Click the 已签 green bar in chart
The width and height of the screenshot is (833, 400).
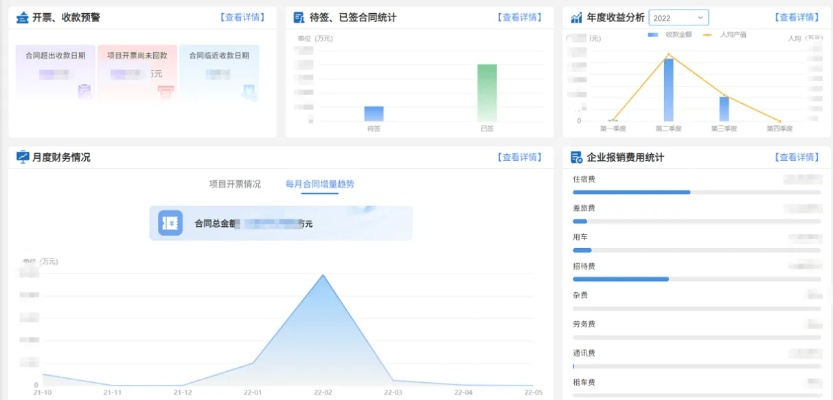pos(487,92)
